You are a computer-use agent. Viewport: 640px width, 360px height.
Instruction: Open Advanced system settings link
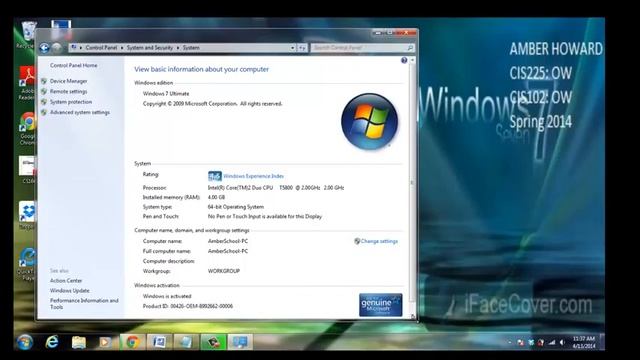coord(80,112)
